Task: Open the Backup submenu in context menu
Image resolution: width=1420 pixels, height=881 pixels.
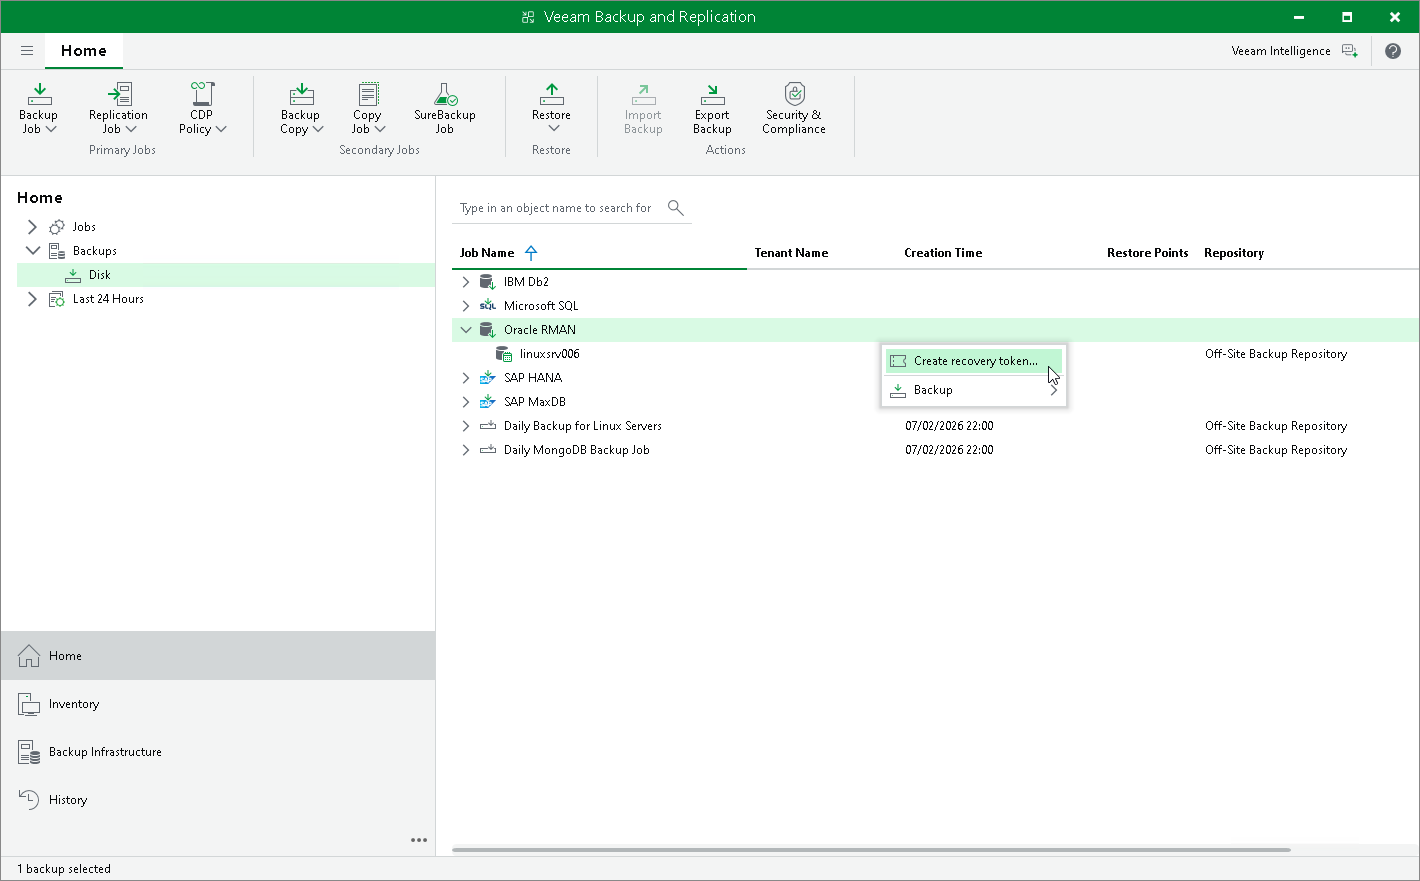Action: coord(974,390)
